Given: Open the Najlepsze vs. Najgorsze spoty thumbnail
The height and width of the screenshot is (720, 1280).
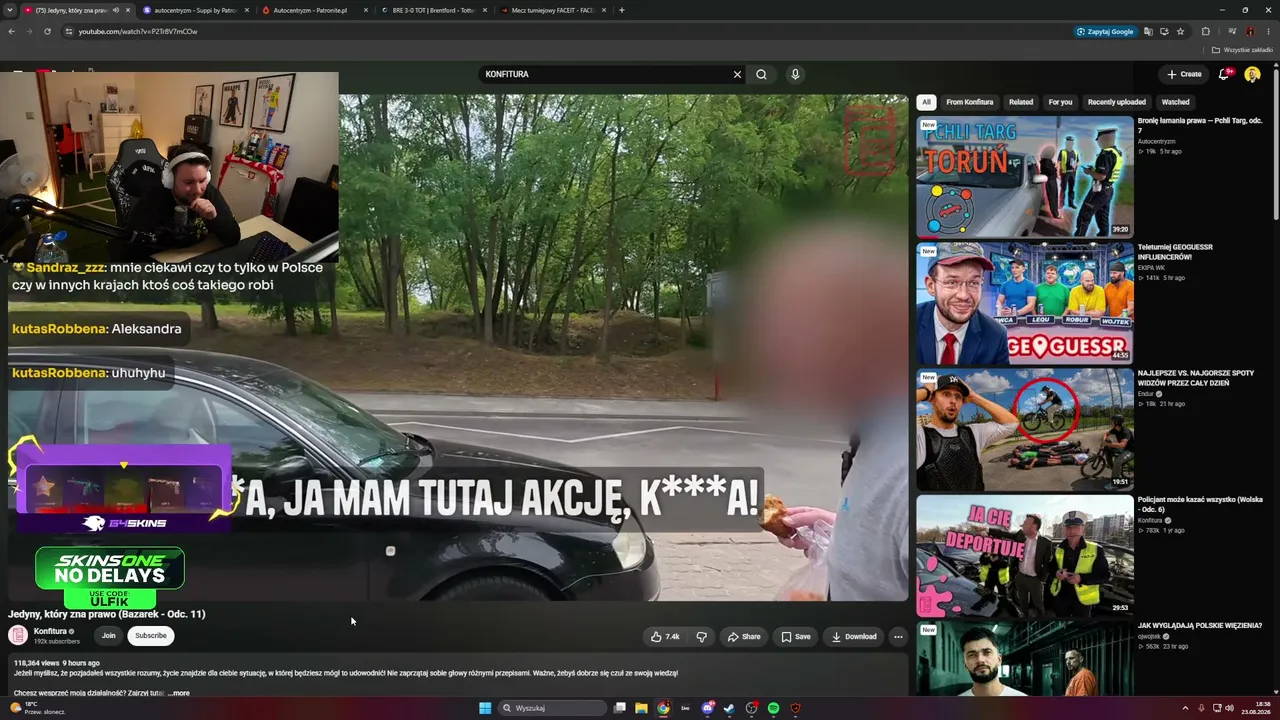Looking at the screenshot, I should (x=1025, y=430).
